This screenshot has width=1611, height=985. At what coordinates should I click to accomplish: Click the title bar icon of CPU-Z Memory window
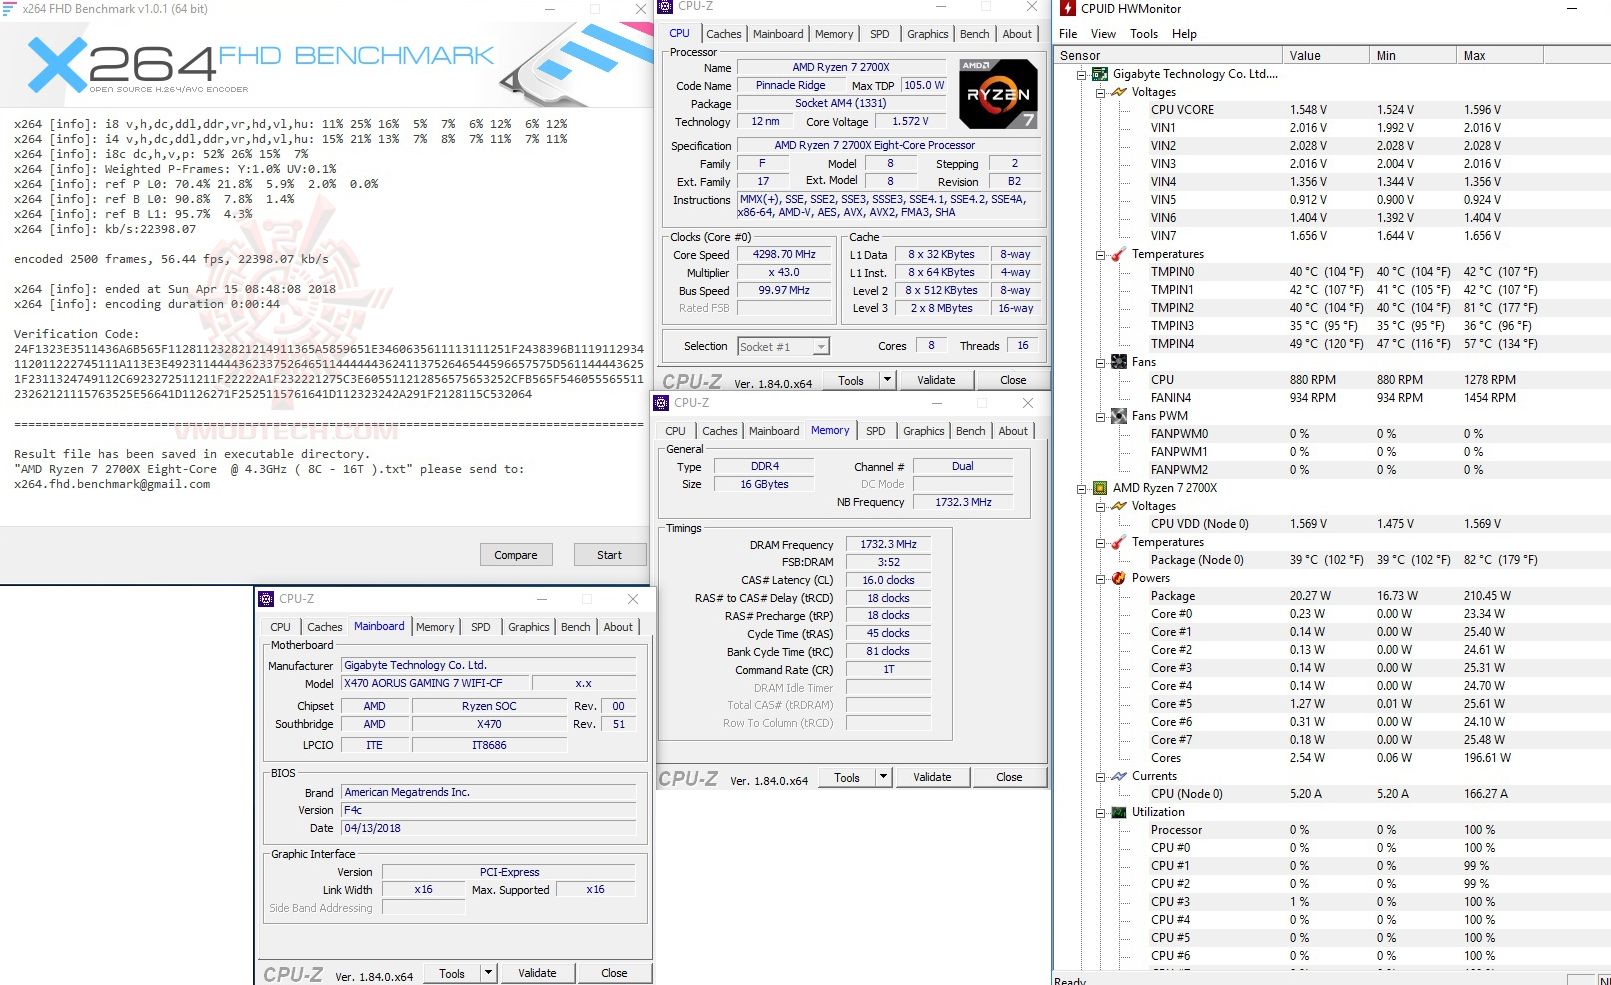pos(661,403)
